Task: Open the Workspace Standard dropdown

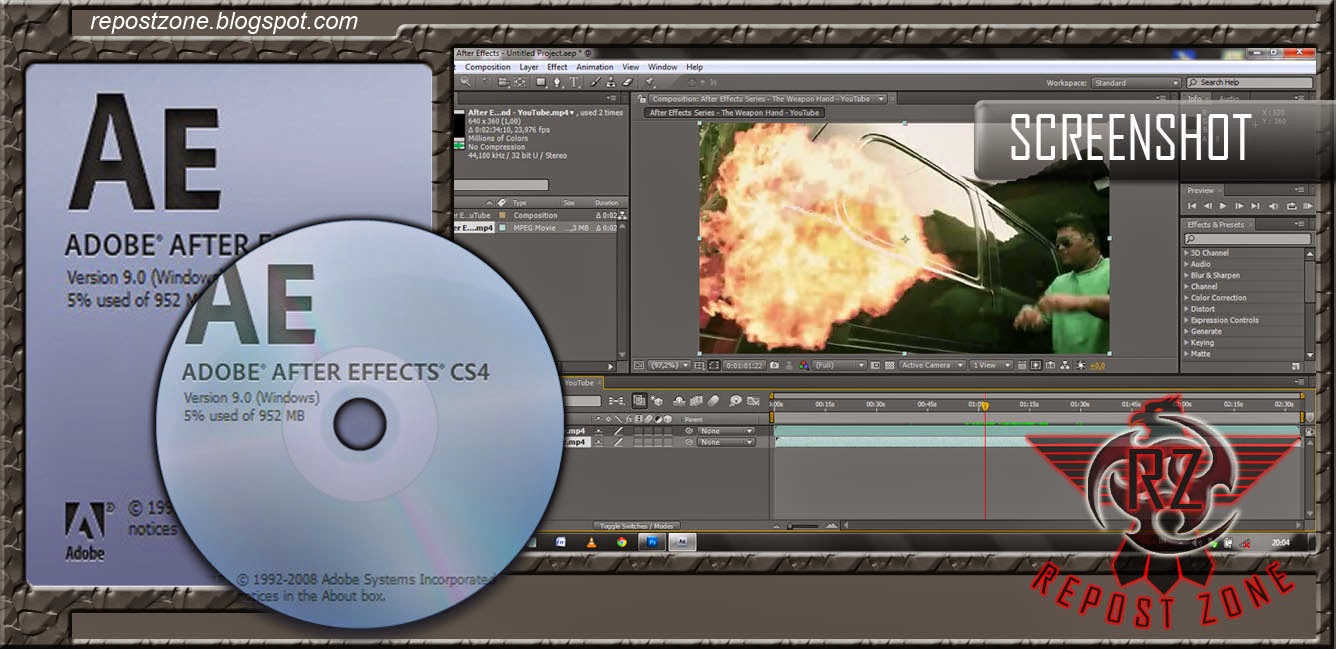Action: 1135,83
